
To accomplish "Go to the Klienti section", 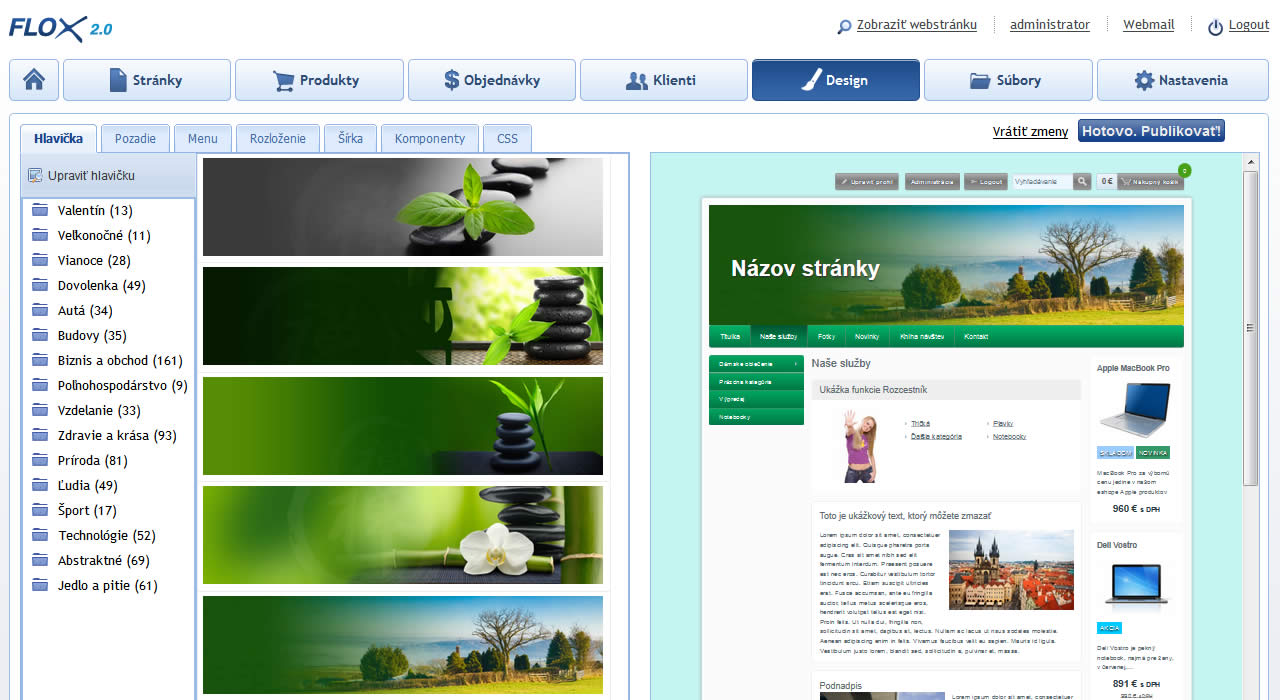I will click(x=663, y=80).
